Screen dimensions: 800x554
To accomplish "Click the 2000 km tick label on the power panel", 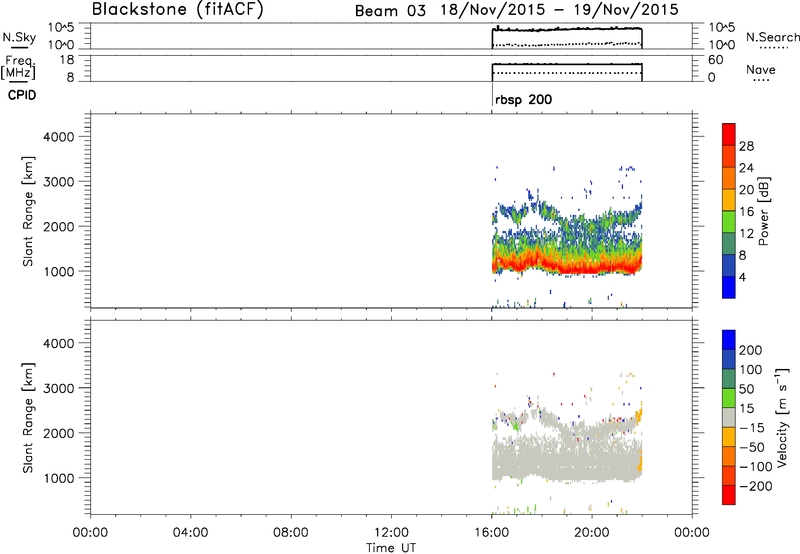I will point(59,226).
